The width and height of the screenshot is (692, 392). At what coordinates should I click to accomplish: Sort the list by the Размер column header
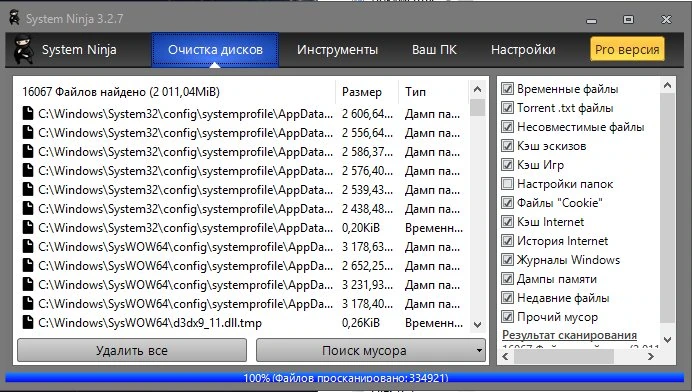click(x=367, y=92)
